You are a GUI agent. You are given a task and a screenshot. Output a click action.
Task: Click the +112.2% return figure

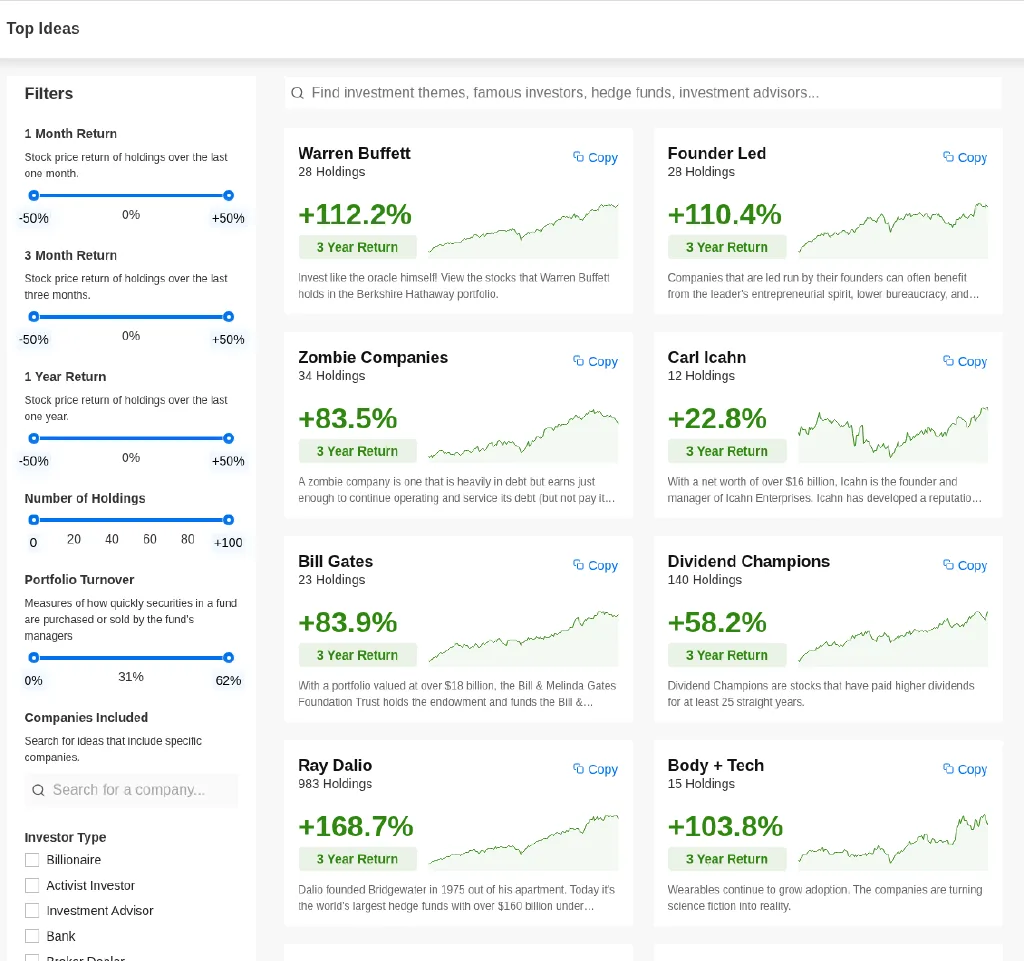(x=355, y=214)
